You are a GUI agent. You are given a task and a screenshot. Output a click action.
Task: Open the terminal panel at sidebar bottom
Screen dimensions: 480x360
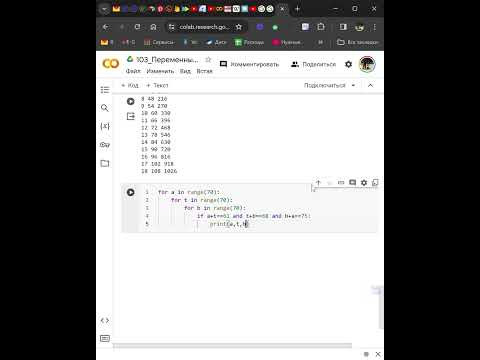(x=105, y=338)
